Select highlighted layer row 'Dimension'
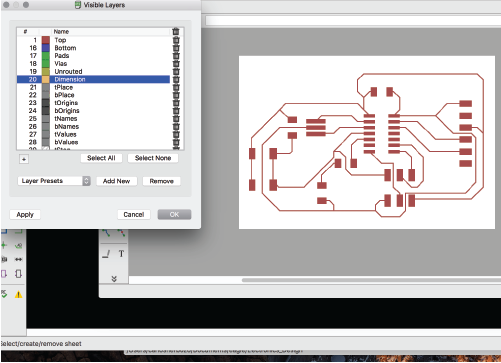Screen dimensions: 501x363 coord(94,79)
